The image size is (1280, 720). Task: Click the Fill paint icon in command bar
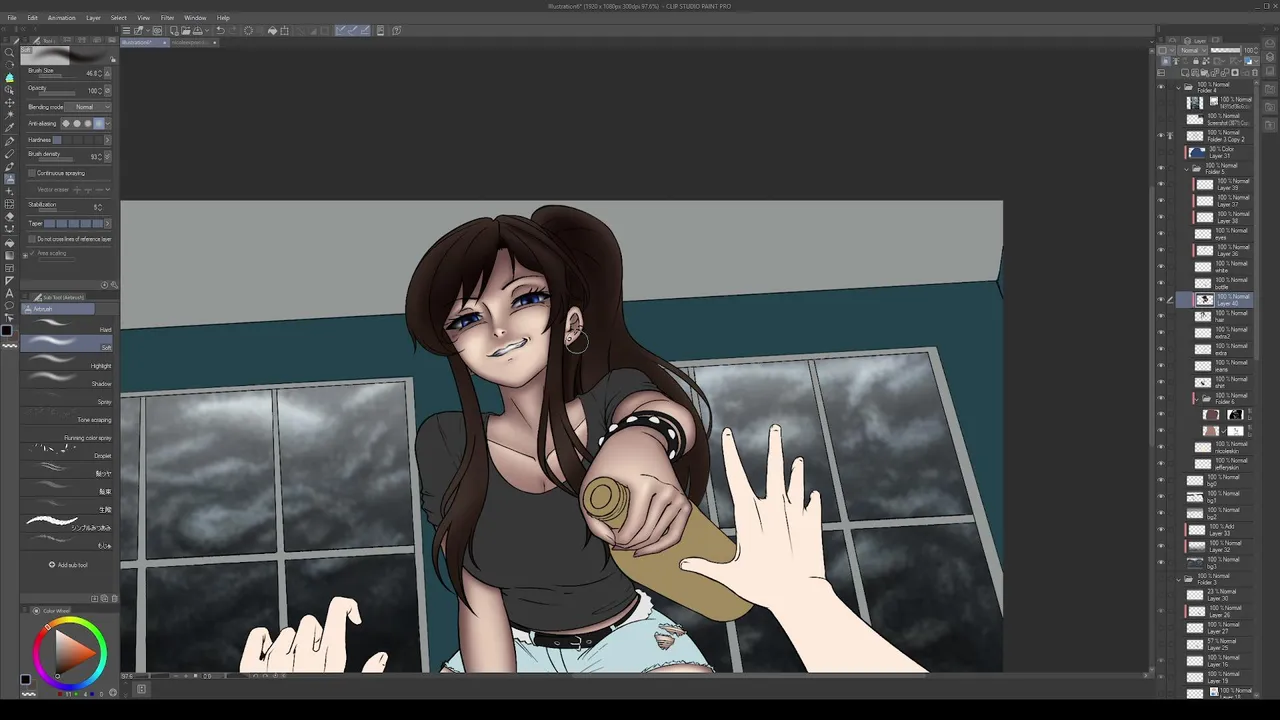(272, 31)
